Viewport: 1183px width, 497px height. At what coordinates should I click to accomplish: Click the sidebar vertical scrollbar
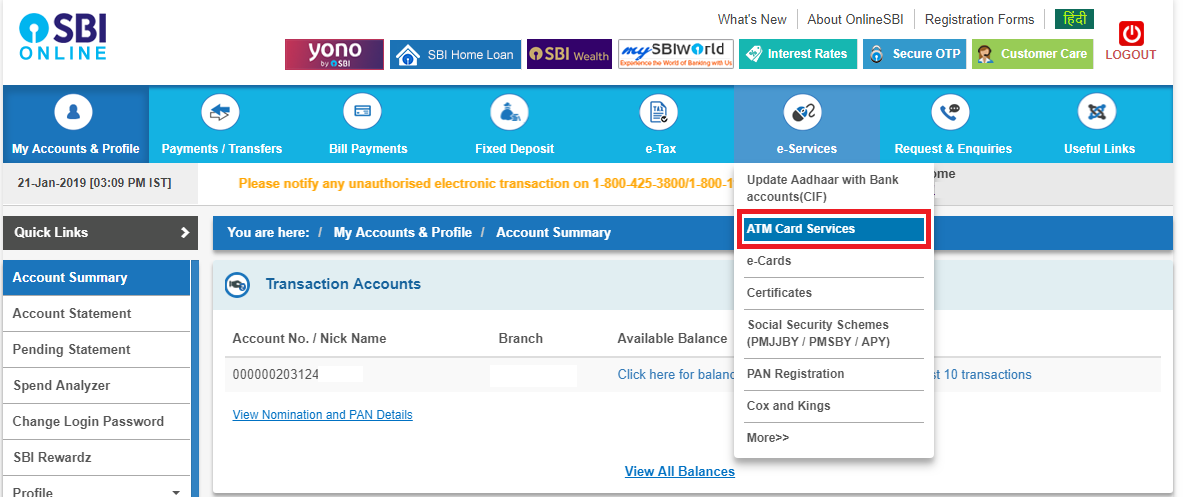195,379
